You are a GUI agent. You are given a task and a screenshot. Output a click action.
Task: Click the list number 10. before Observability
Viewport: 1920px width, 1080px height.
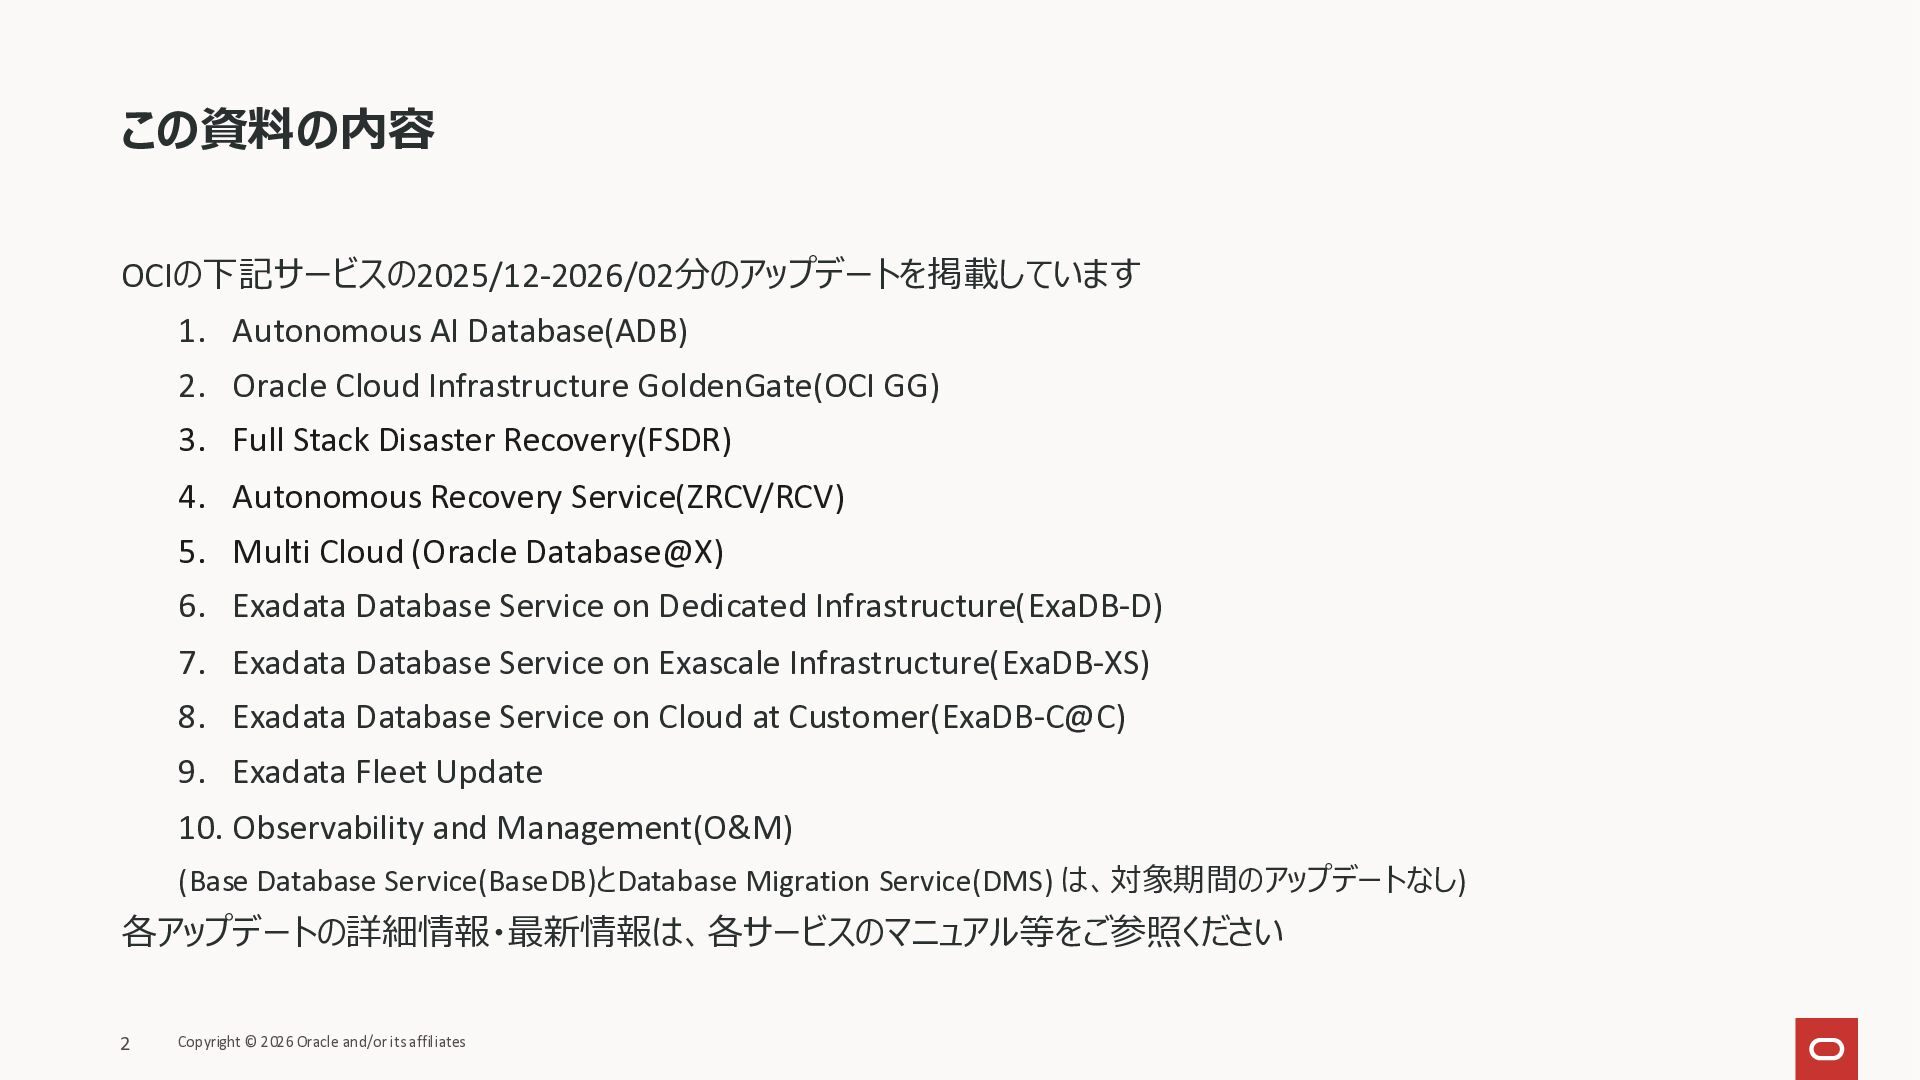[199, 828]
